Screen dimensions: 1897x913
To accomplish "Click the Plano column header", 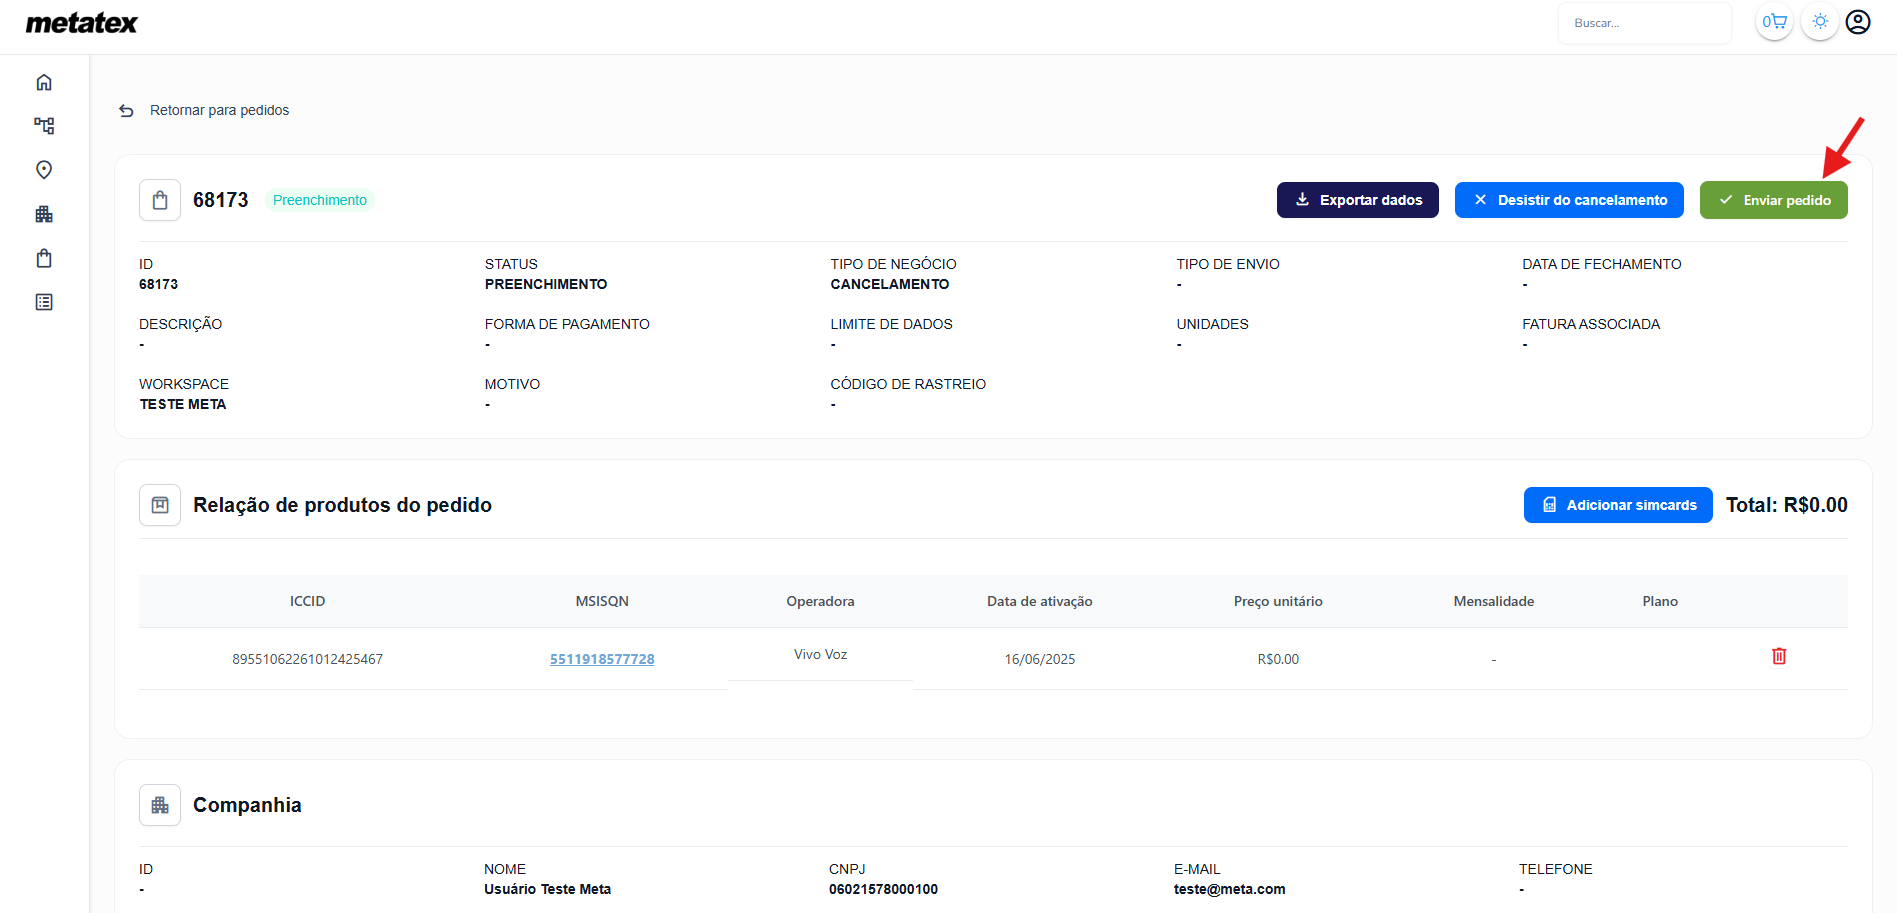I will point(1660,601).
